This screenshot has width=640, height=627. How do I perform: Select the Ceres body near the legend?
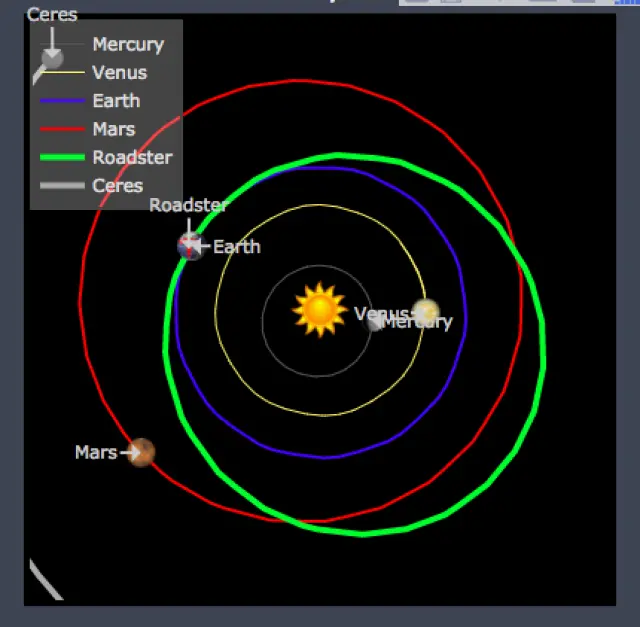[53, 58]
